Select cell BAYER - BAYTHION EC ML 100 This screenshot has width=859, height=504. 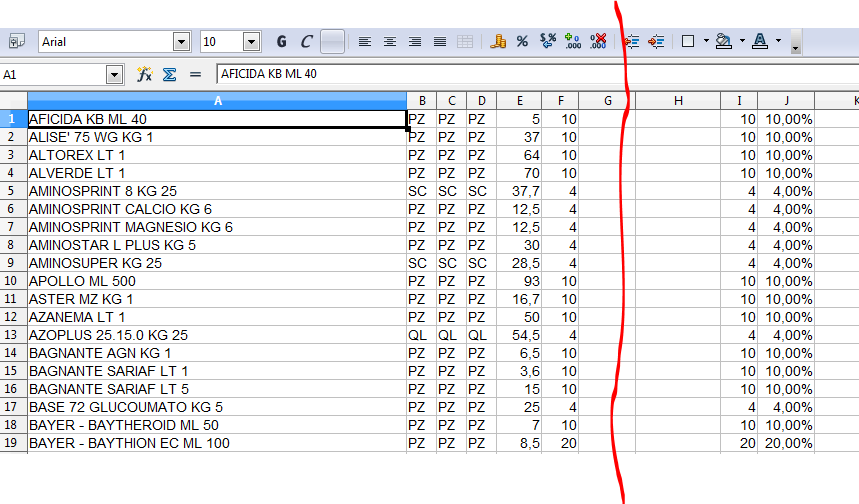pos(217,443)
